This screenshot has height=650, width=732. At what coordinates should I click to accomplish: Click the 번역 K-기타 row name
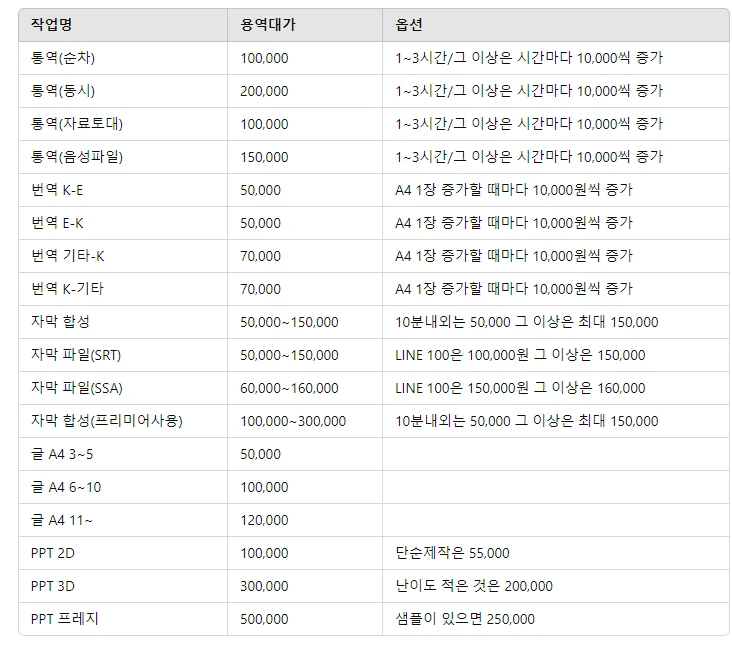(67, 289)
